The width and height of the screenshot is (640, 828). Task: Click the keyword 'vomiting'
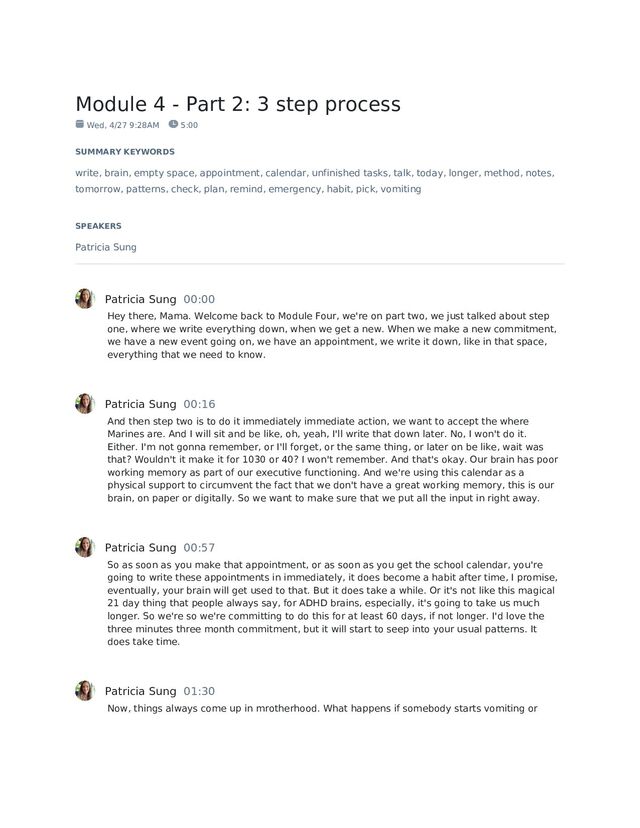(x=401, y=189)
